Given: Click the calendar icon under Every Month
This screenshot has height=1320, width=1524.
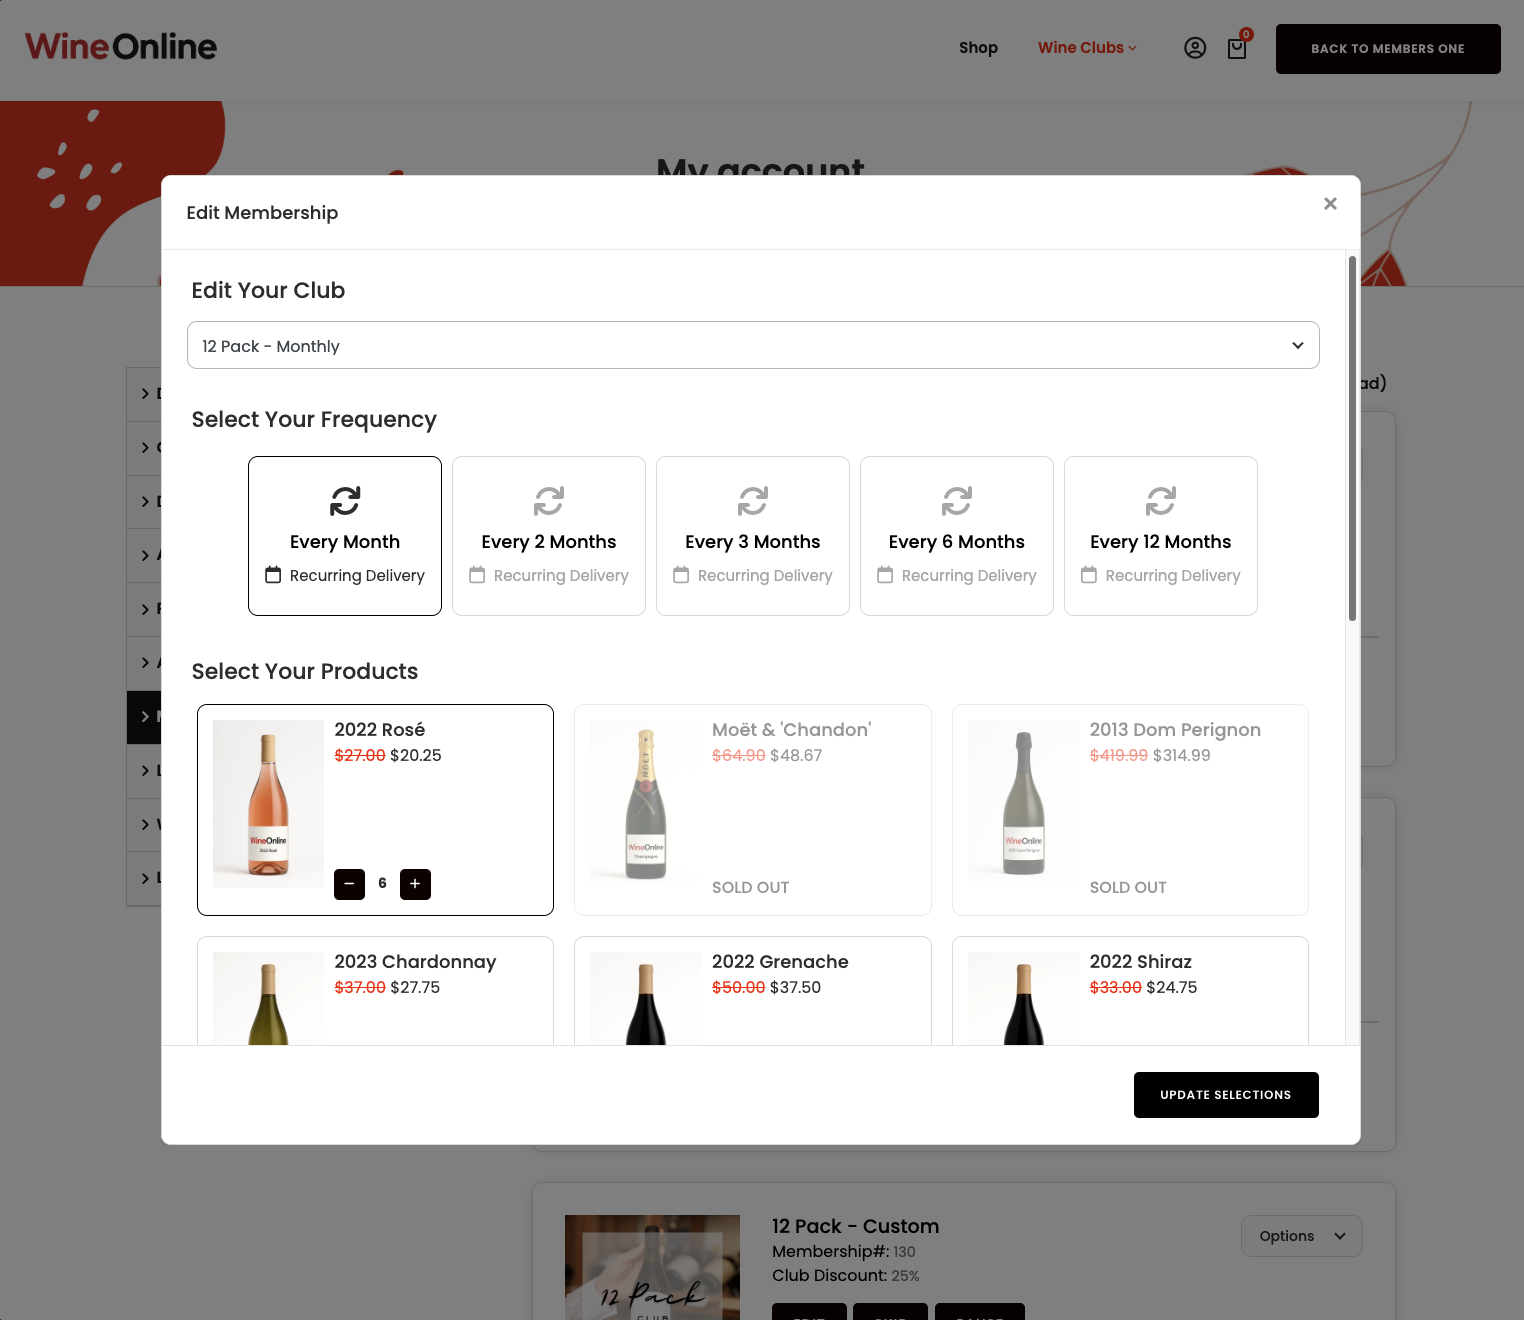Looking at the screenshot, I should tap(274, 575).
